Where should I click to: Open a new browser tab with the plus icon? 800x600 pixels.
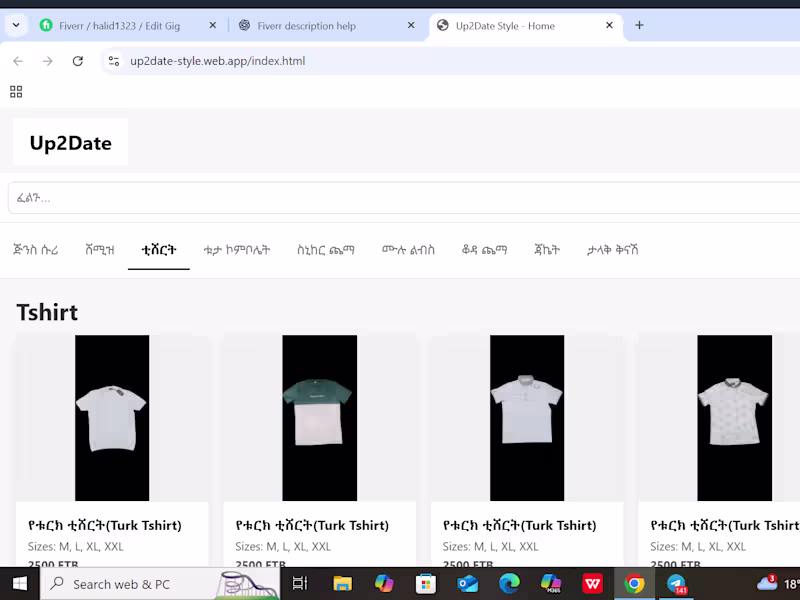pyautogui.click(x=639, y=26)
